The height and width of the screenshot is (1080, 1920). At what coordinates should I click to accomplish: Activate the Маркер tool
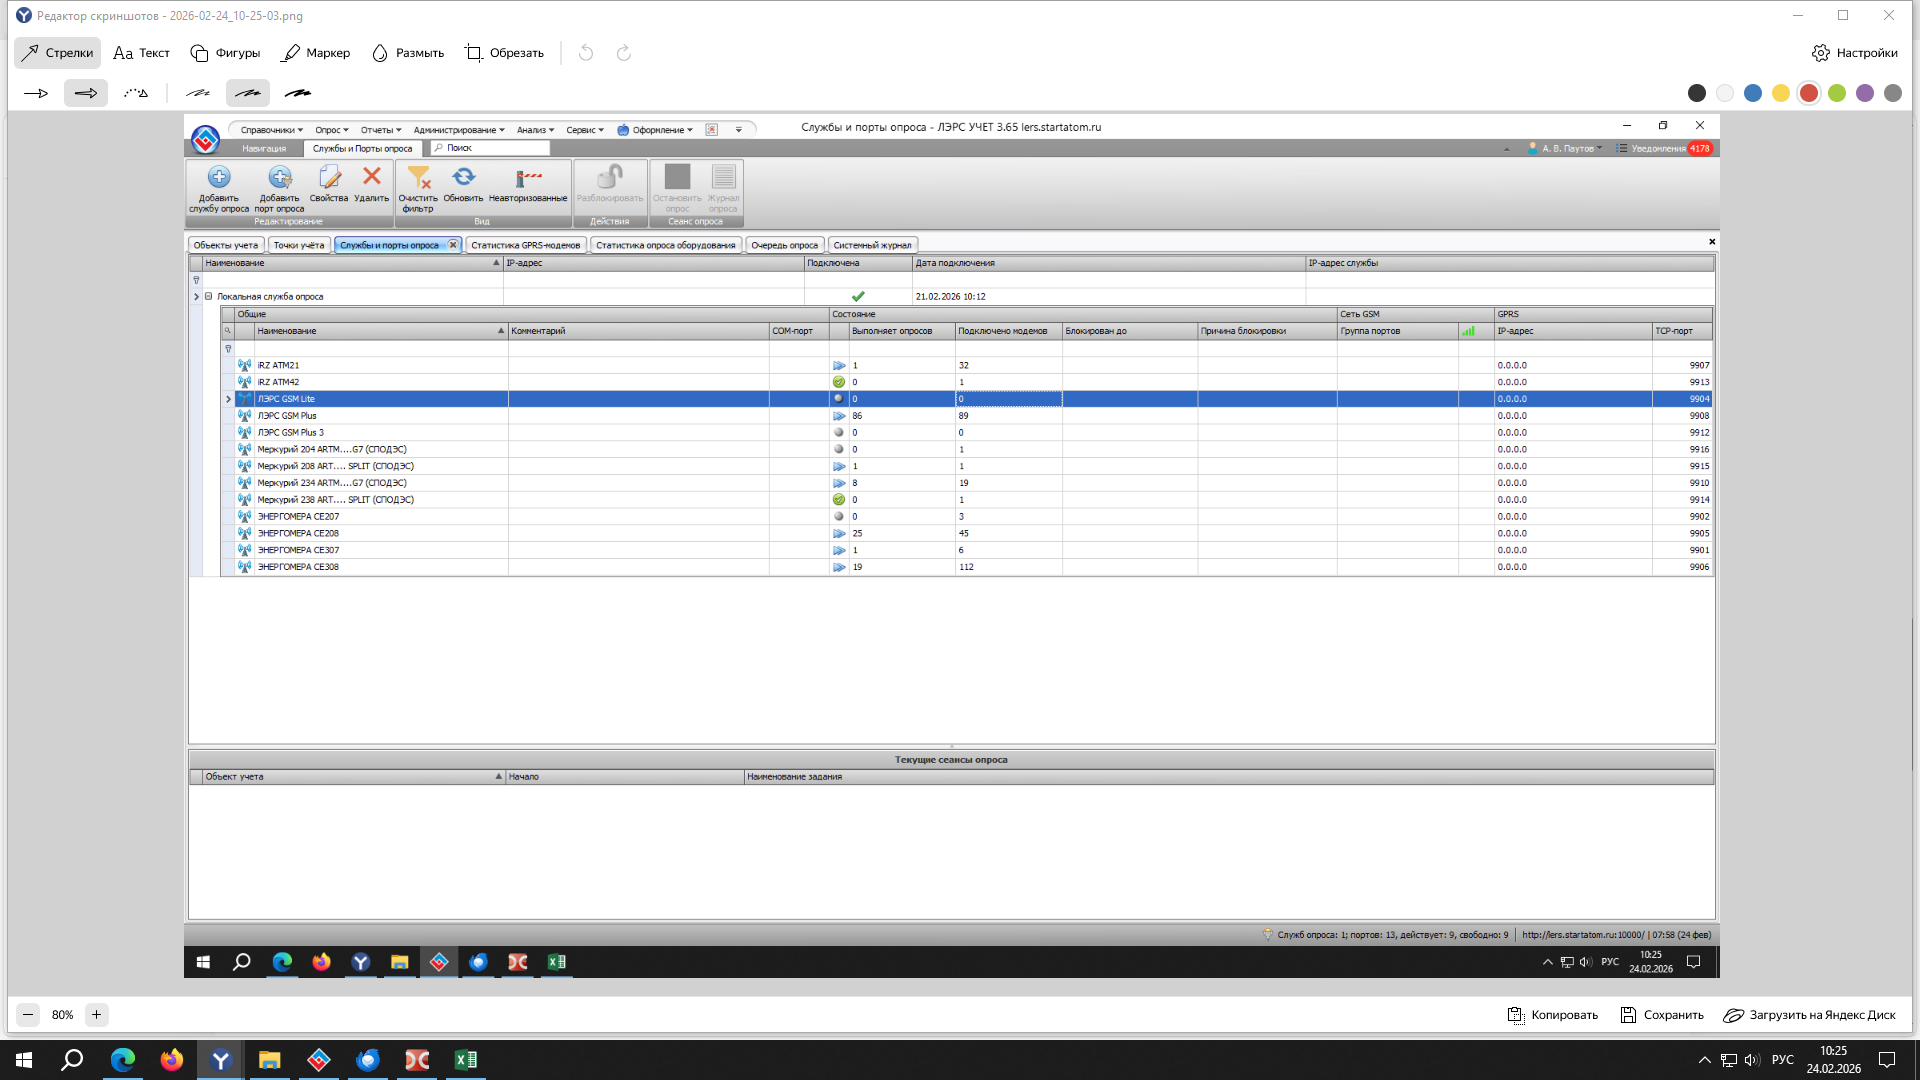pyautogui.click(x=316, y=53)
